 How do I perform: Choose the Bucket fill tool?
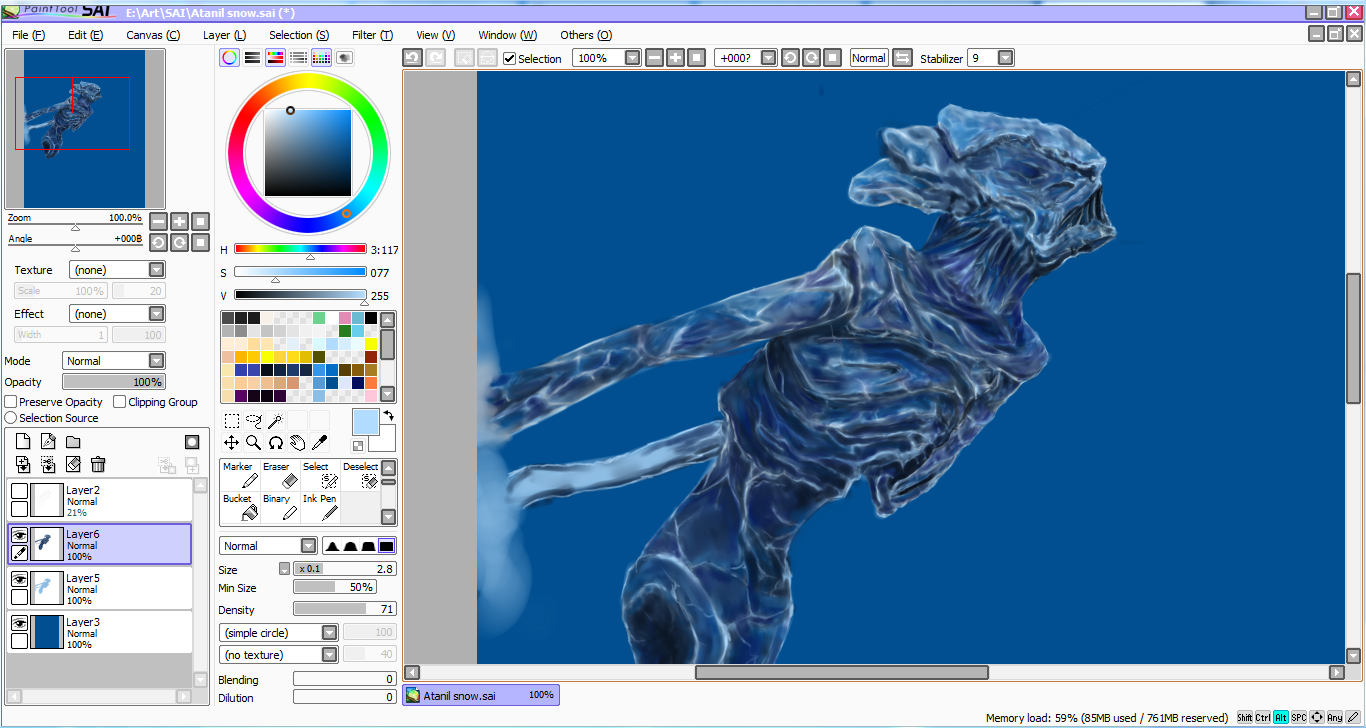pyautogui.click(x=240, y=507)
